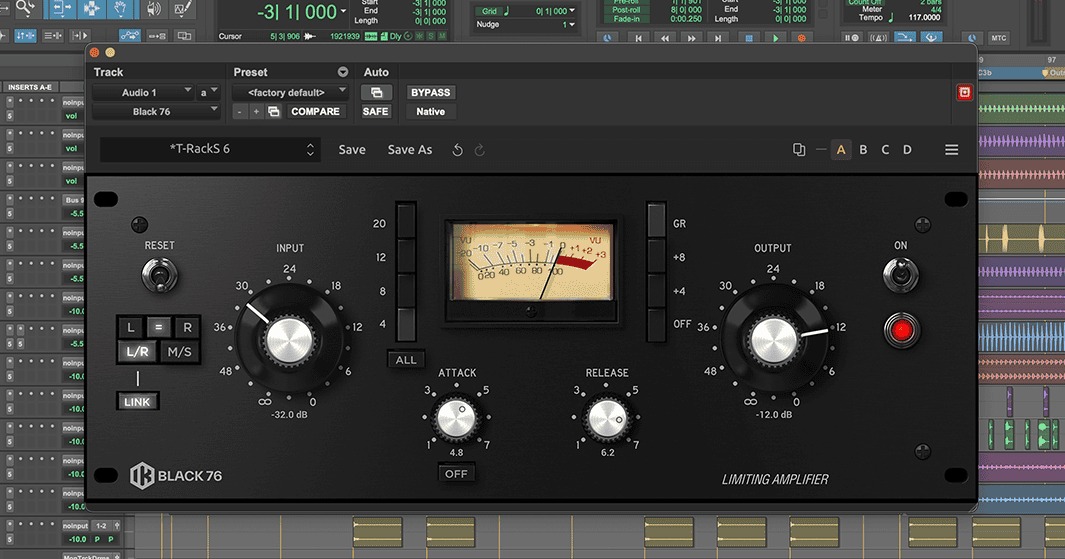The height and width of the screenshot is (559, 1065).
Task: Open the main counter format dropdown arrow
Action: [343, 12]
